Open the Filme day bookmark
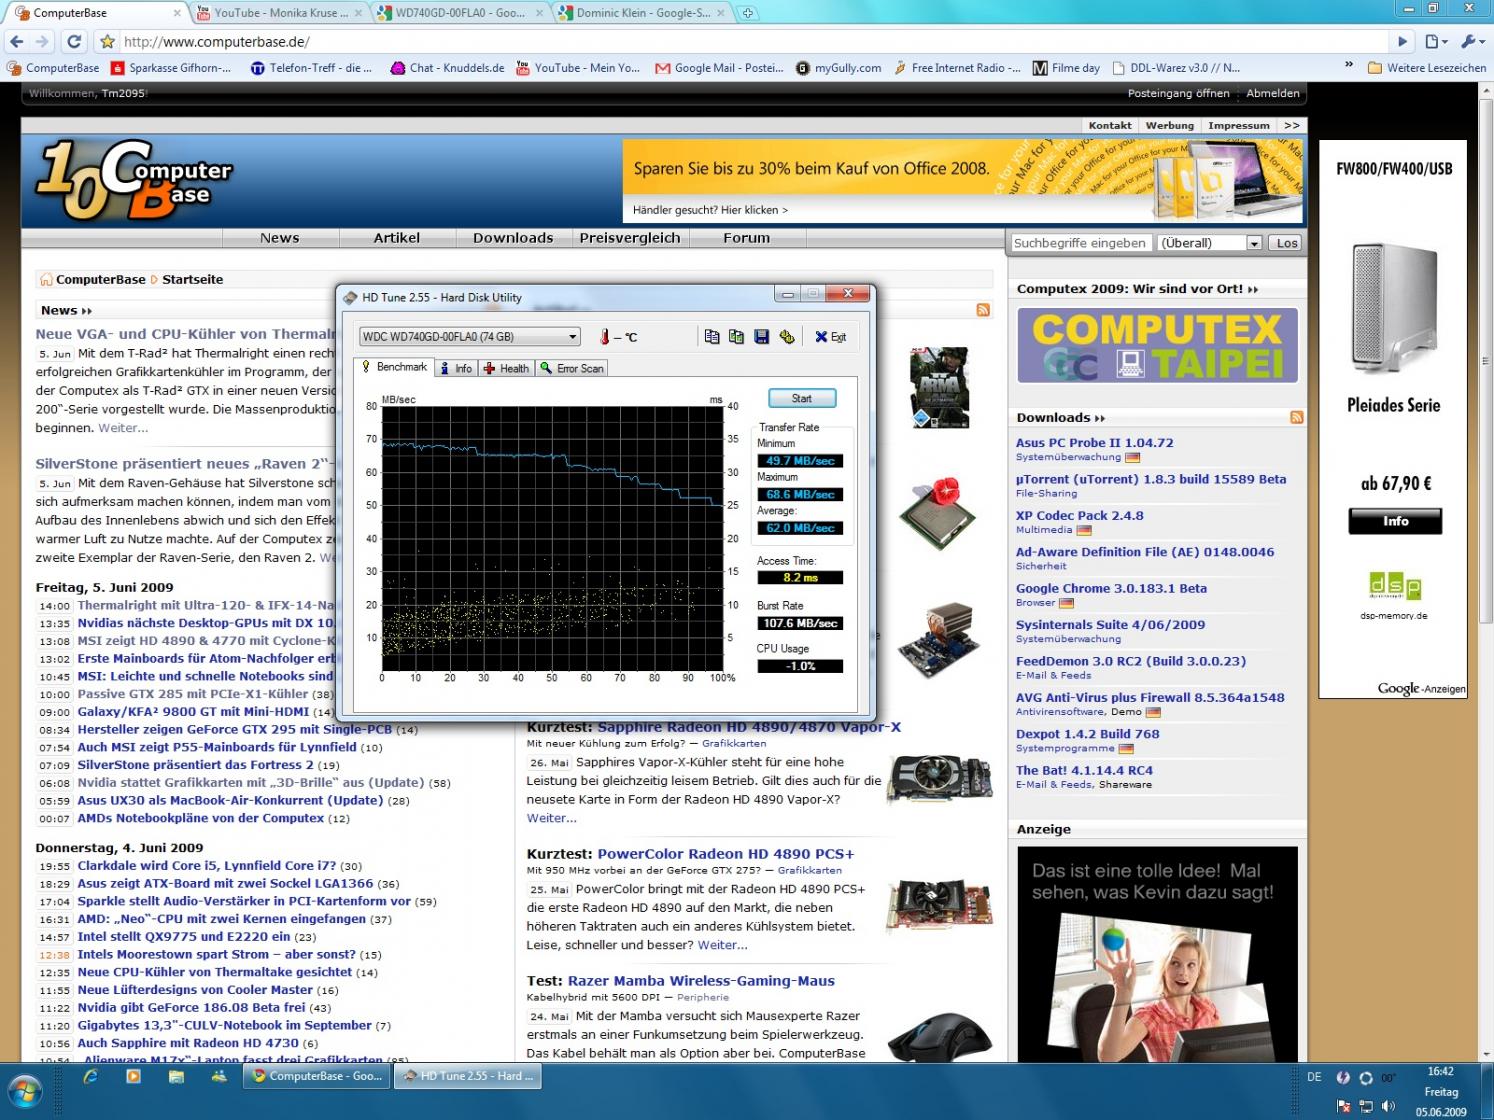This screenshot has width=1494, height=1120. tap(1066, 68)
